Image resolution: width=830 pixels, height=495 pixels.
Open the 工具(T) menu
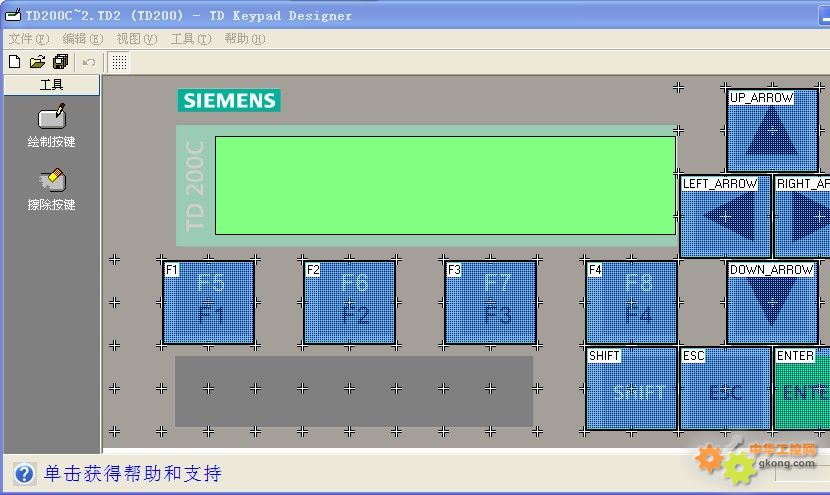[191, 39]
